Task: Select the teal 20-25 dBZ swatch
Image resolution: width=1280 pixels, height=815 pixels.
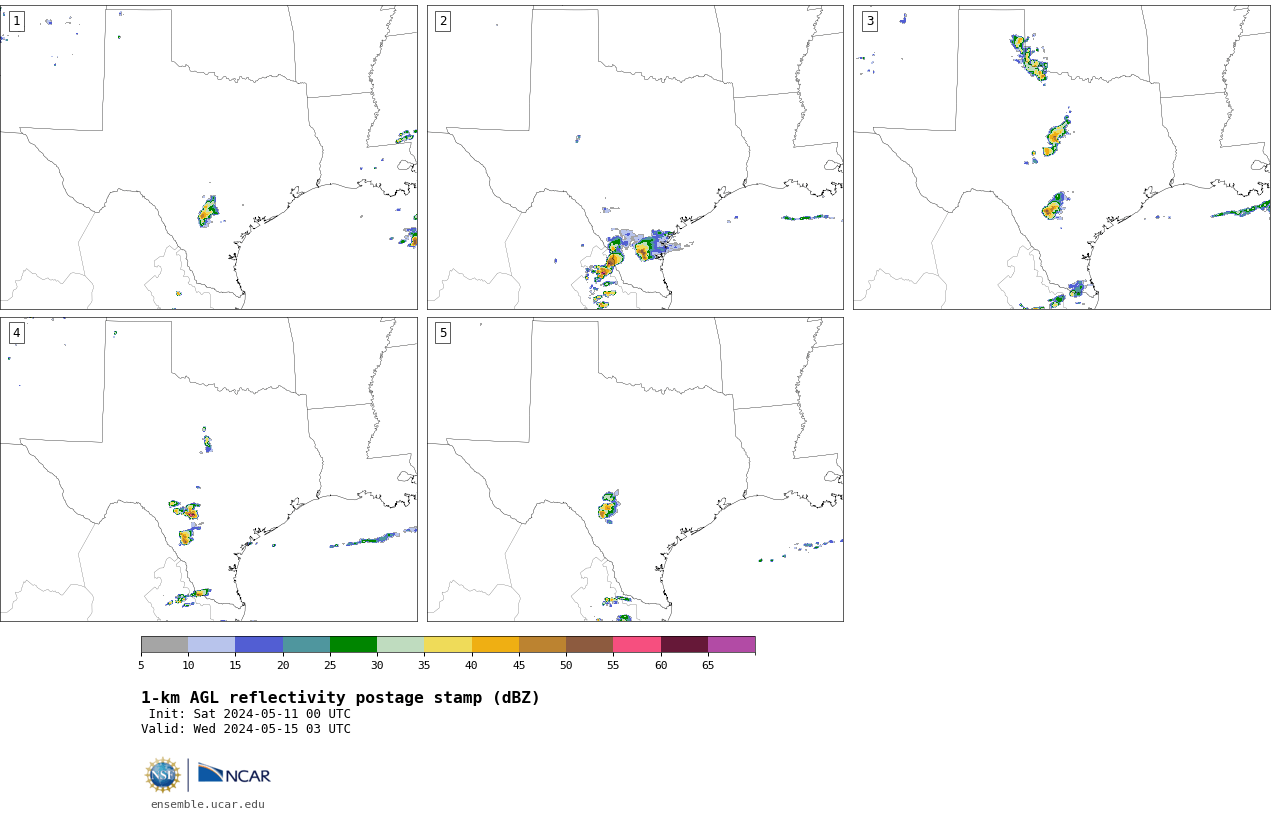Action: (x=306, y=644)
